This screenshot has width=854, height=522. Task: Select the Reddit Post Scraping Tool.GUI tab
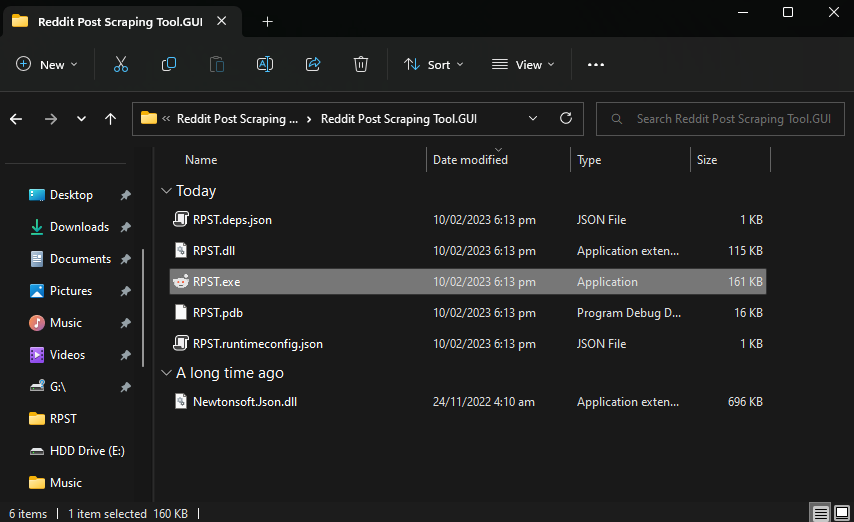[120, 22]
